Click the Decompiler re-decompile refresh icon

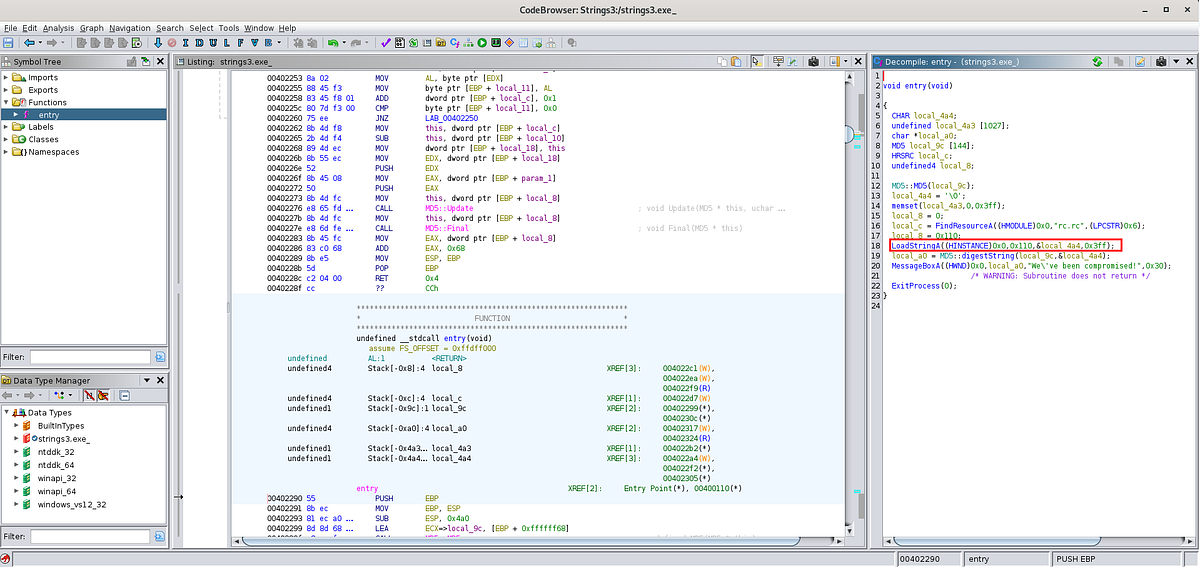pyautogui.click(x=1097, y=61)
